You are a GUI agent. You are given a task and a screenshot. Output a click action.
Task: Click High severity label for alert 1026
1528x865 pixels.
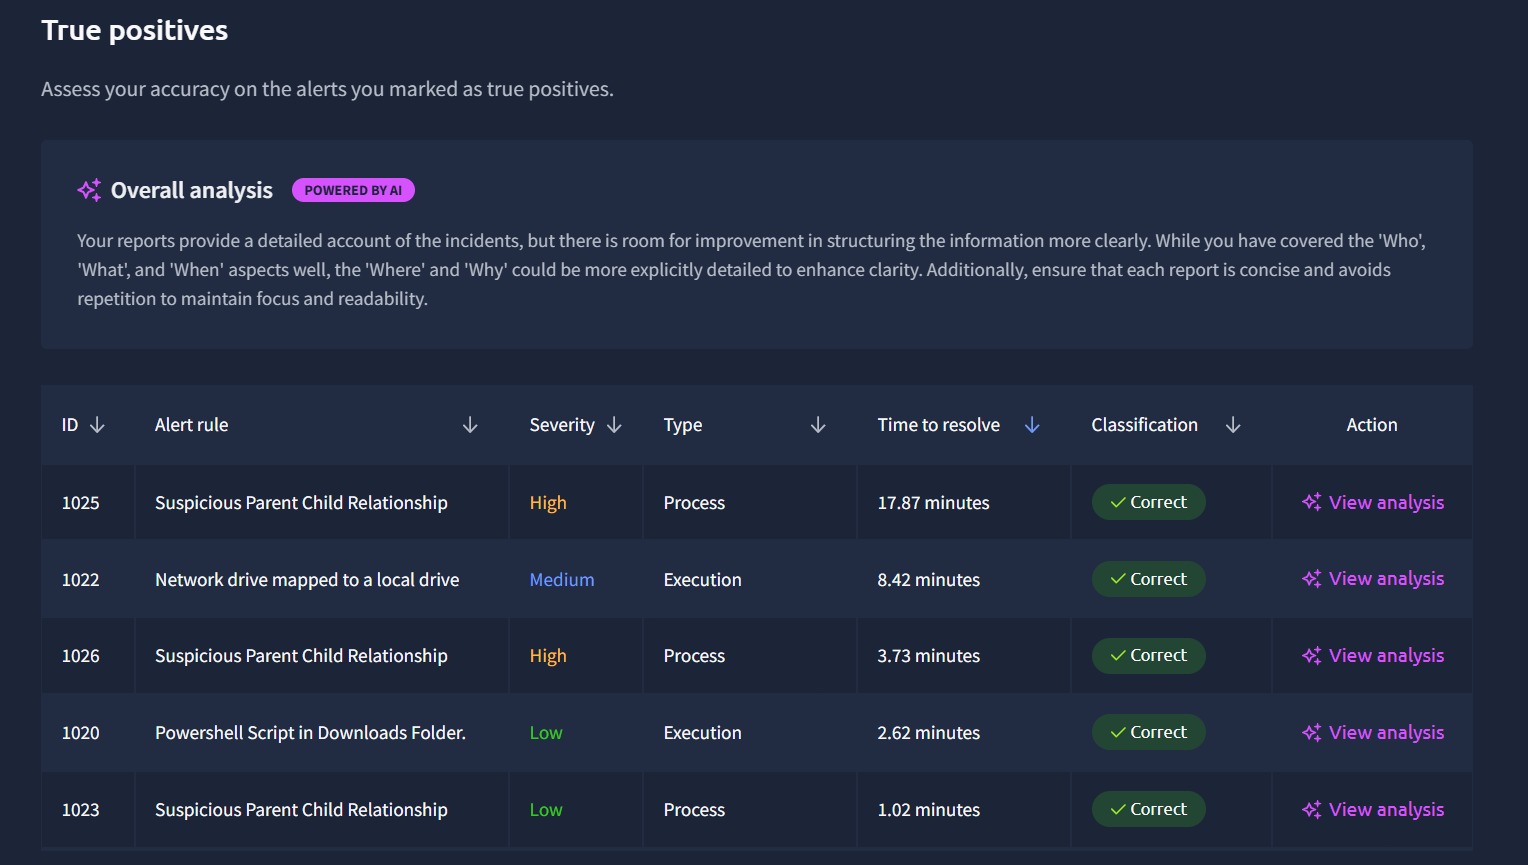548,656
